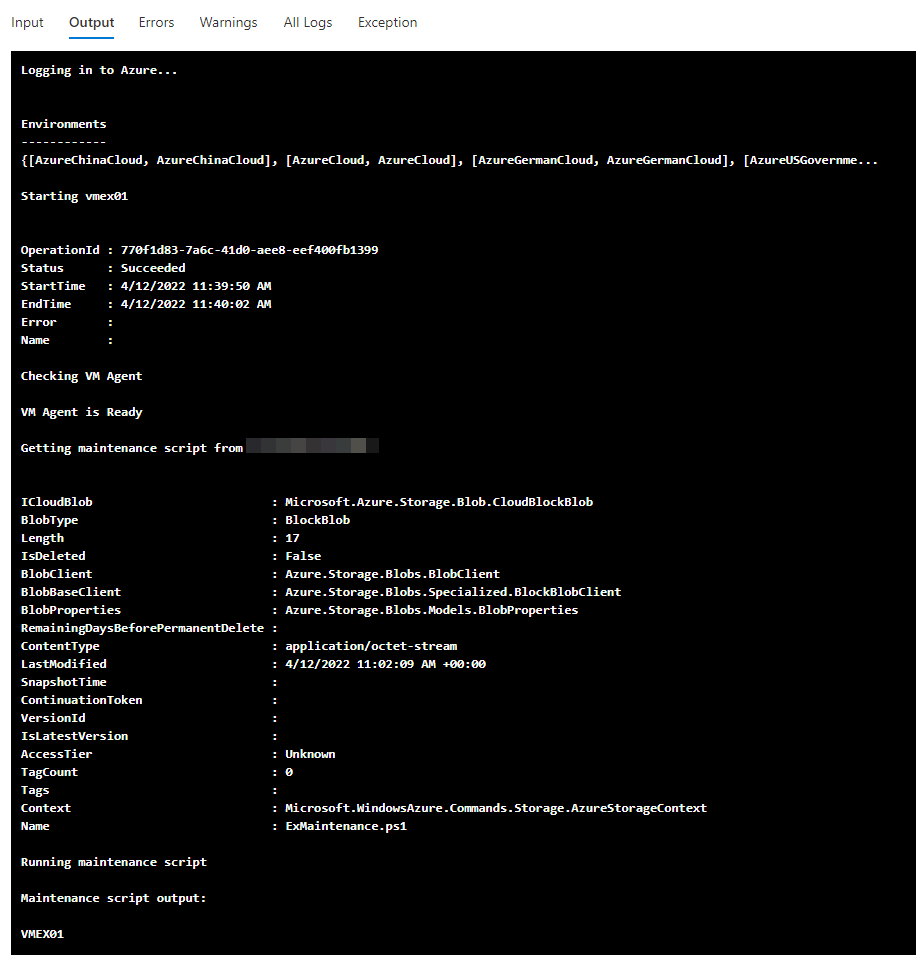Click the 'Starting vmex01' line
The width and height of the screenshot is (916, 955).
click(x=74, y=196)
